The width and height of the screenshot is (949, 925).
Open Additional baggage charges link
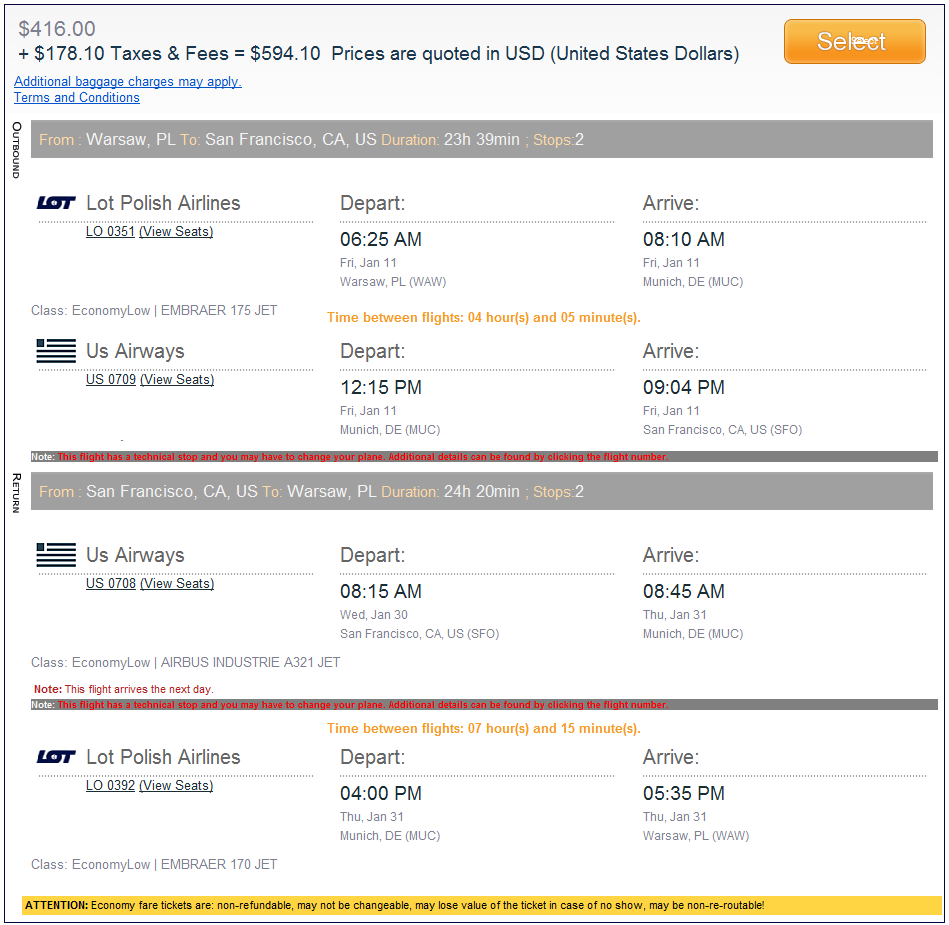pyautogui.click(x=128, y=82)
